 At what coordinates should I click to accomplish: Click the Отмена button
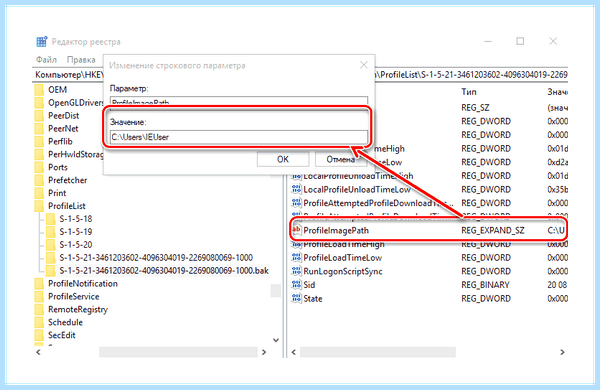coord(341,159)
